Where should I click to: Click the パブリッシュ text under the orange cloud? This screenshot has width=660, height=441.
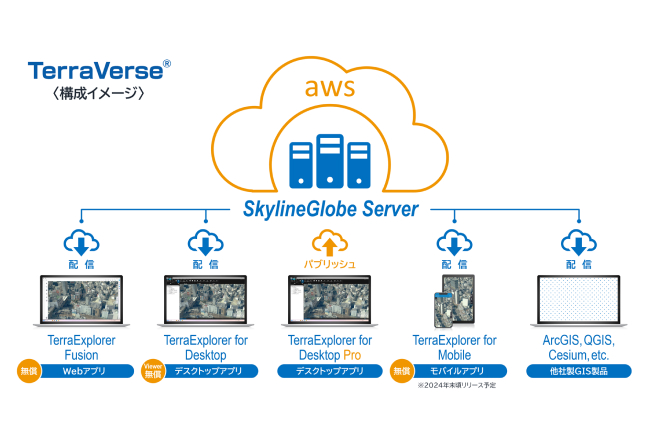coord(329,265)
